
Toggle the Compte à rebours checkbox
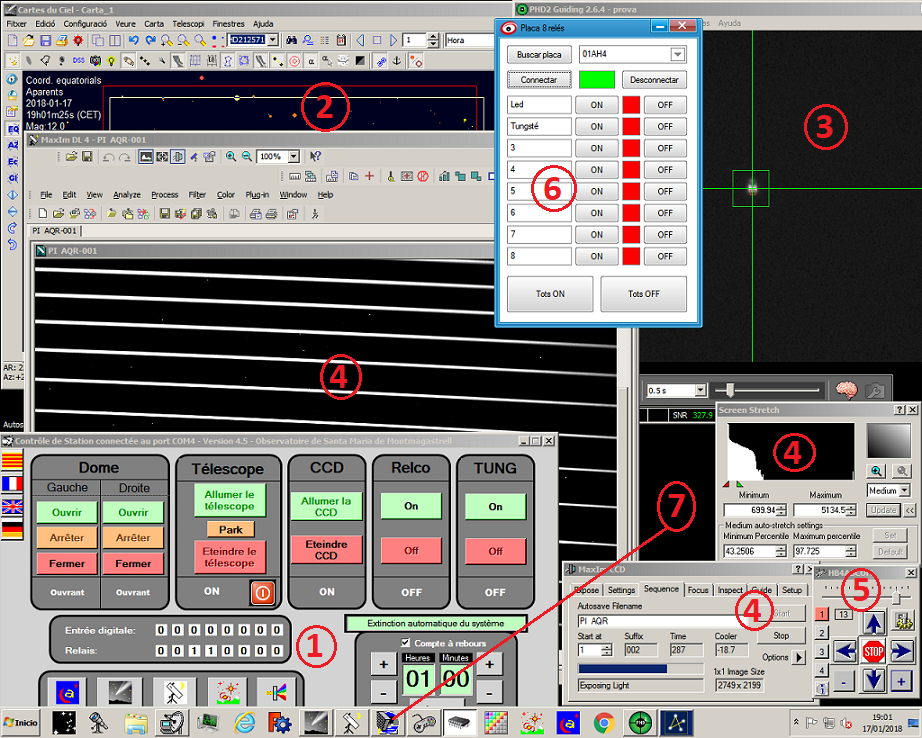405,643
